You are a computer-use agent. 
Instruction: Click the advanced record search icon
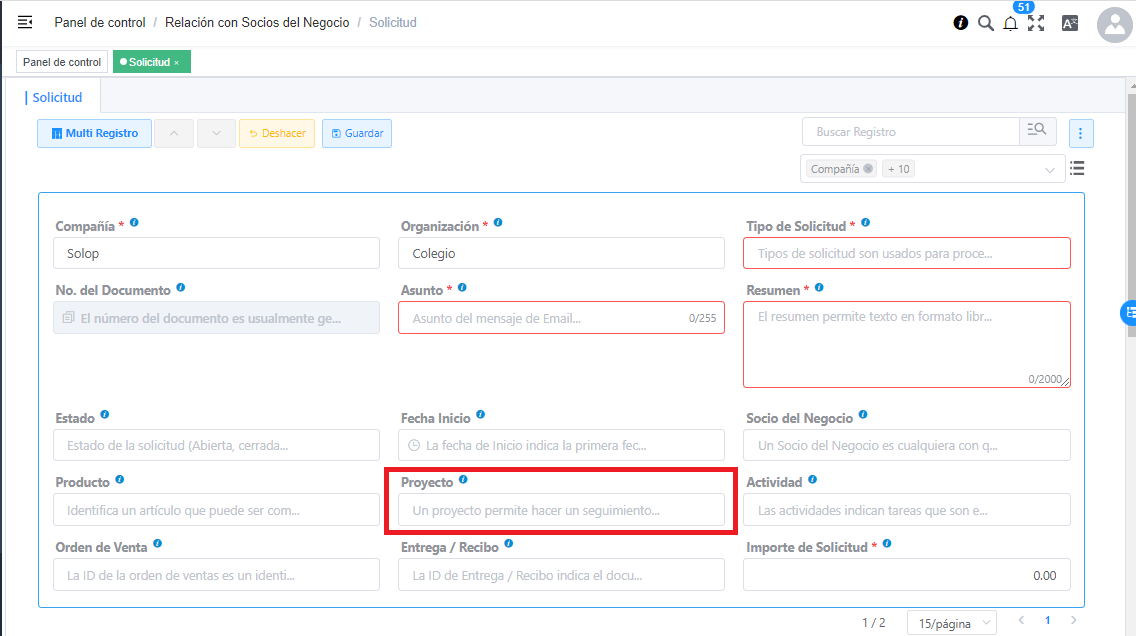pyautogui.click(x=1038, y=131)
